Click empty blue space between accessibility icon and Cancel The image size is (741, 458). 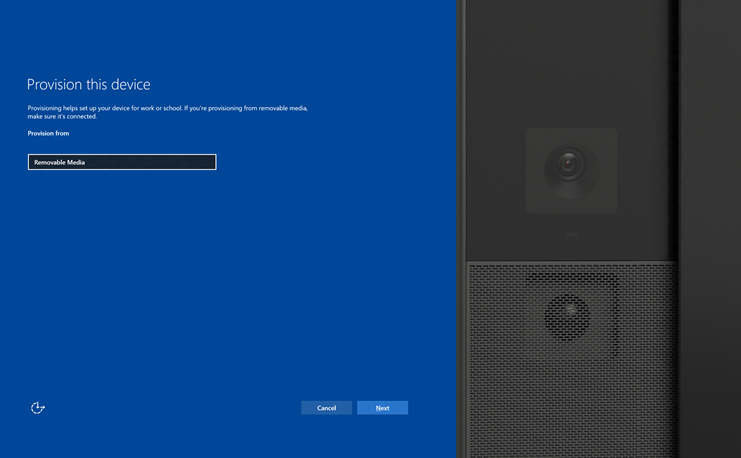coord(170,408)
